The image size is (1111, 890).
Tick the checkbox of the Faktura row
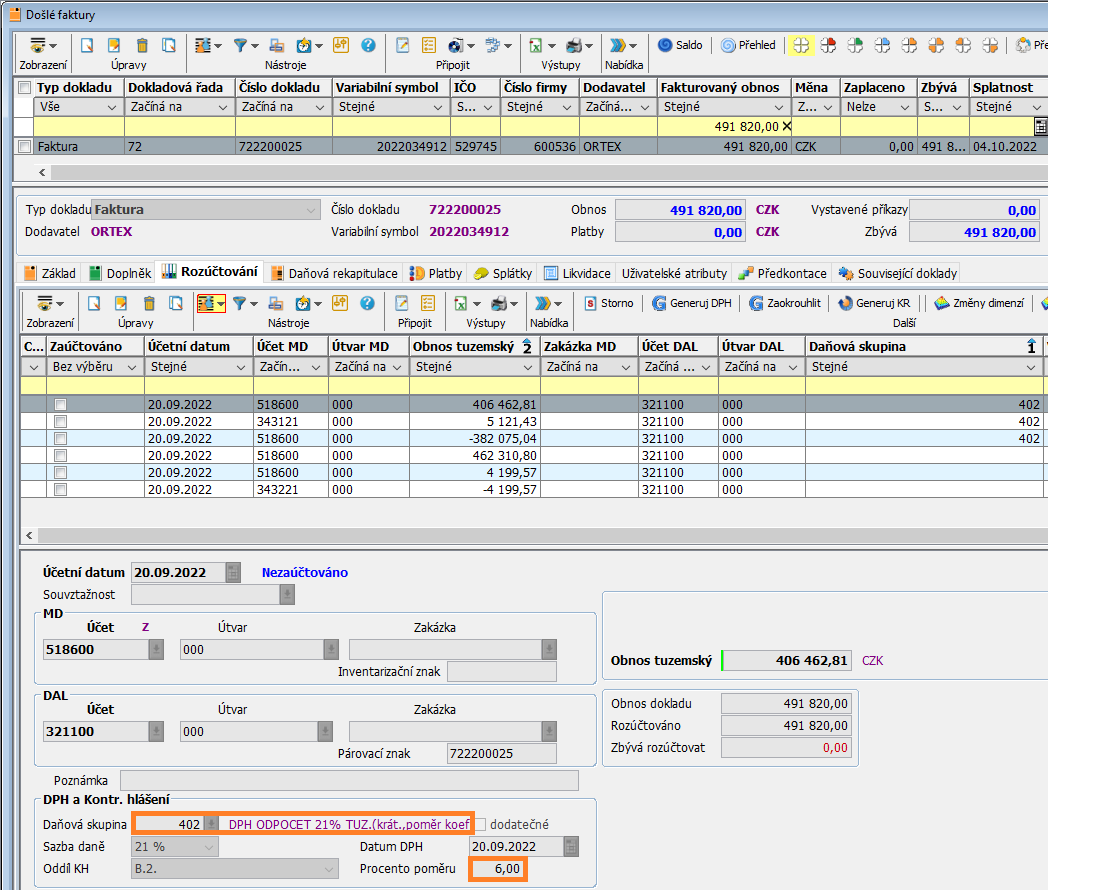point(25,147)
